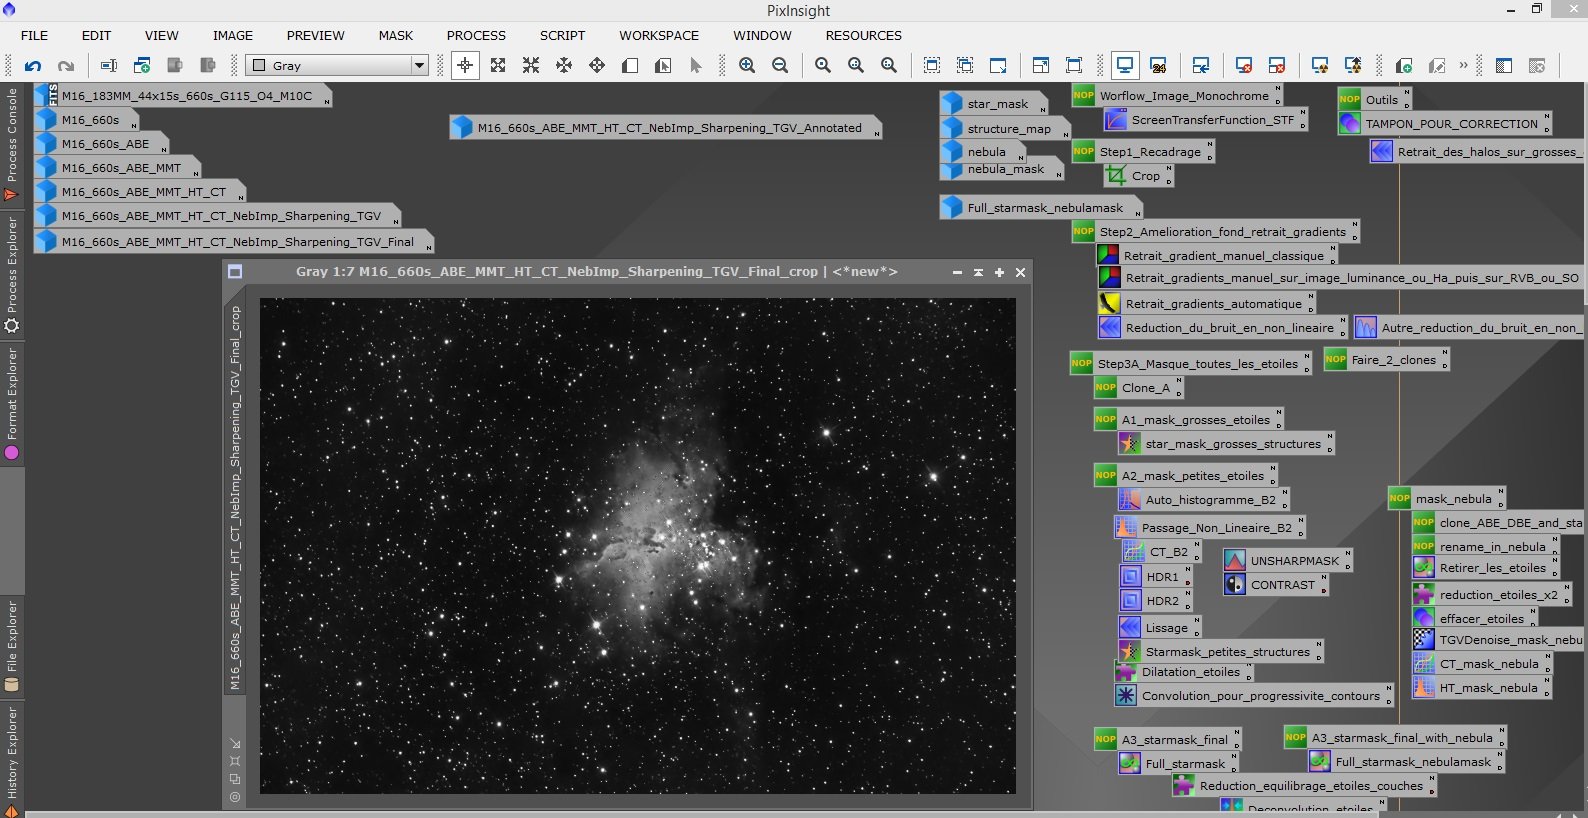Click the Undo arrow in the toolbar
This screenshot has height=818, width=1588.
pyautogui.click(x=33, y=66)
